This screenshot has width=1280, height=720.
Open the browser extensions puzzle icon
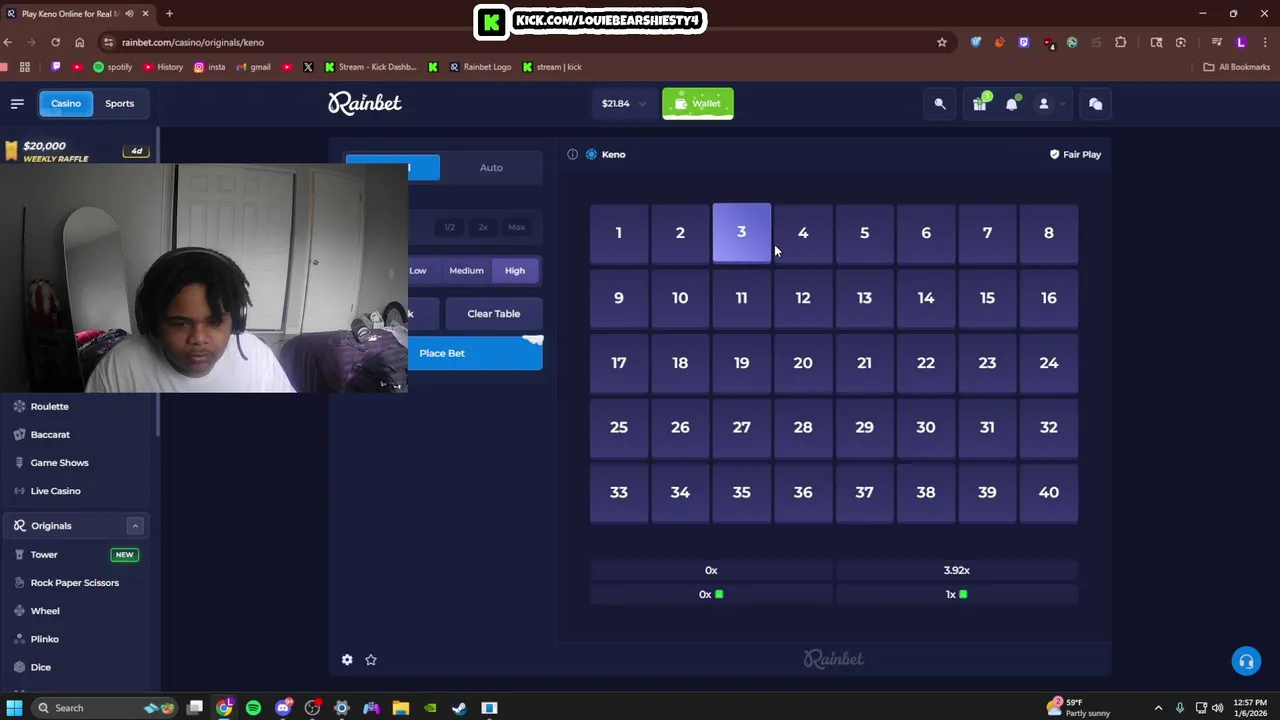[1120, 42]
